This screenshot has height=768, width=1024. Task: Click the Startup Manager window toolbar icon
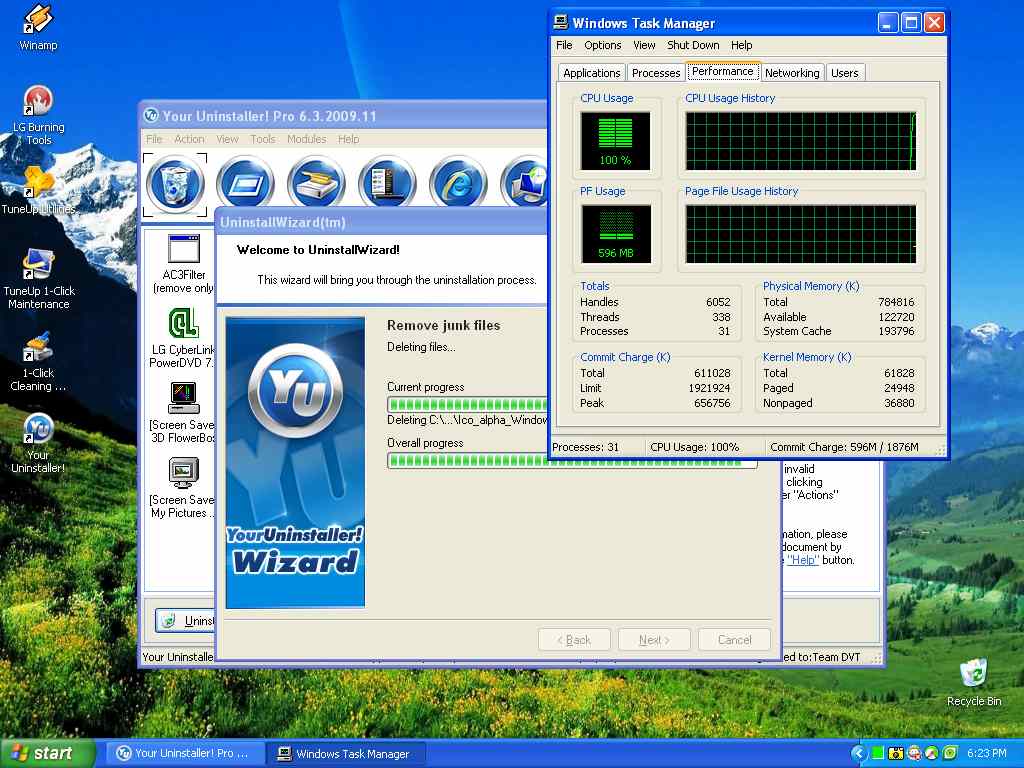[246, 184]
